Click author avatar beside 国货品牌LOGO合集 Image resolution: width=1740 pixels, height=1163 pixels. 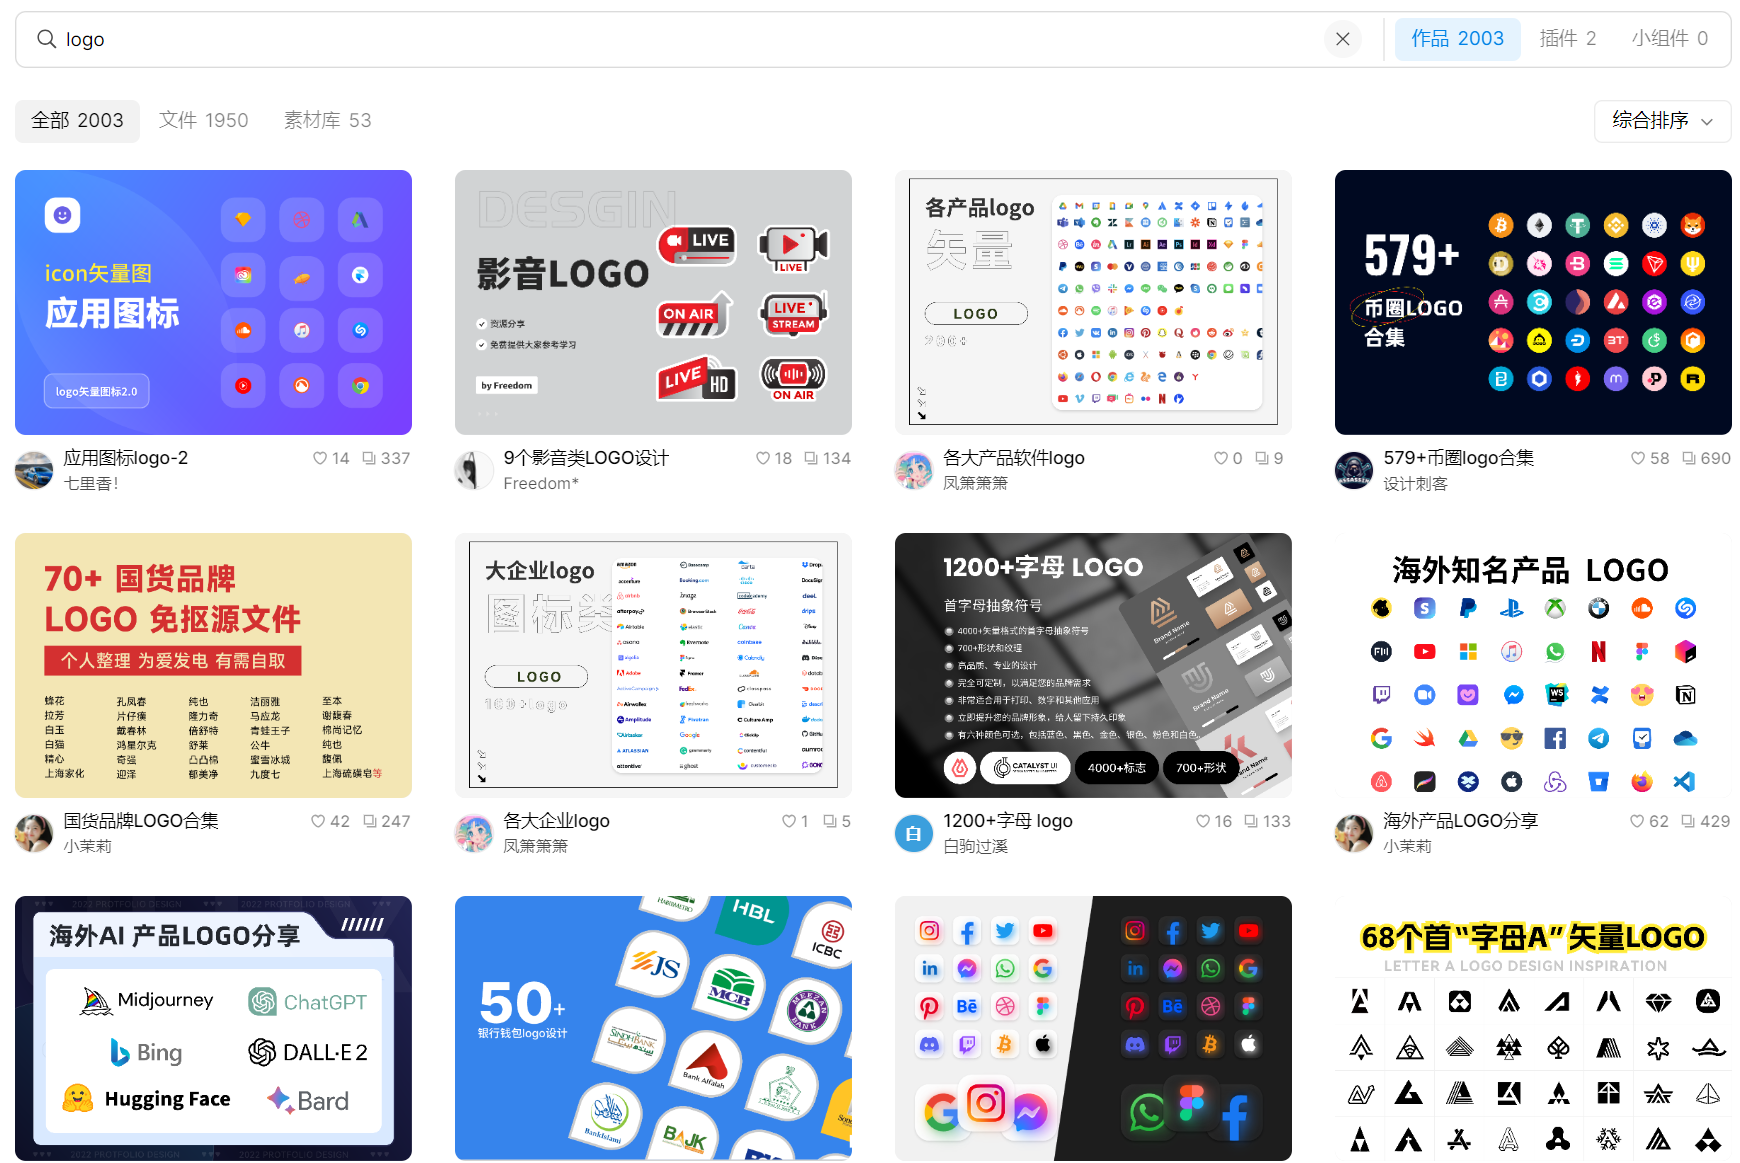[34, 833]
